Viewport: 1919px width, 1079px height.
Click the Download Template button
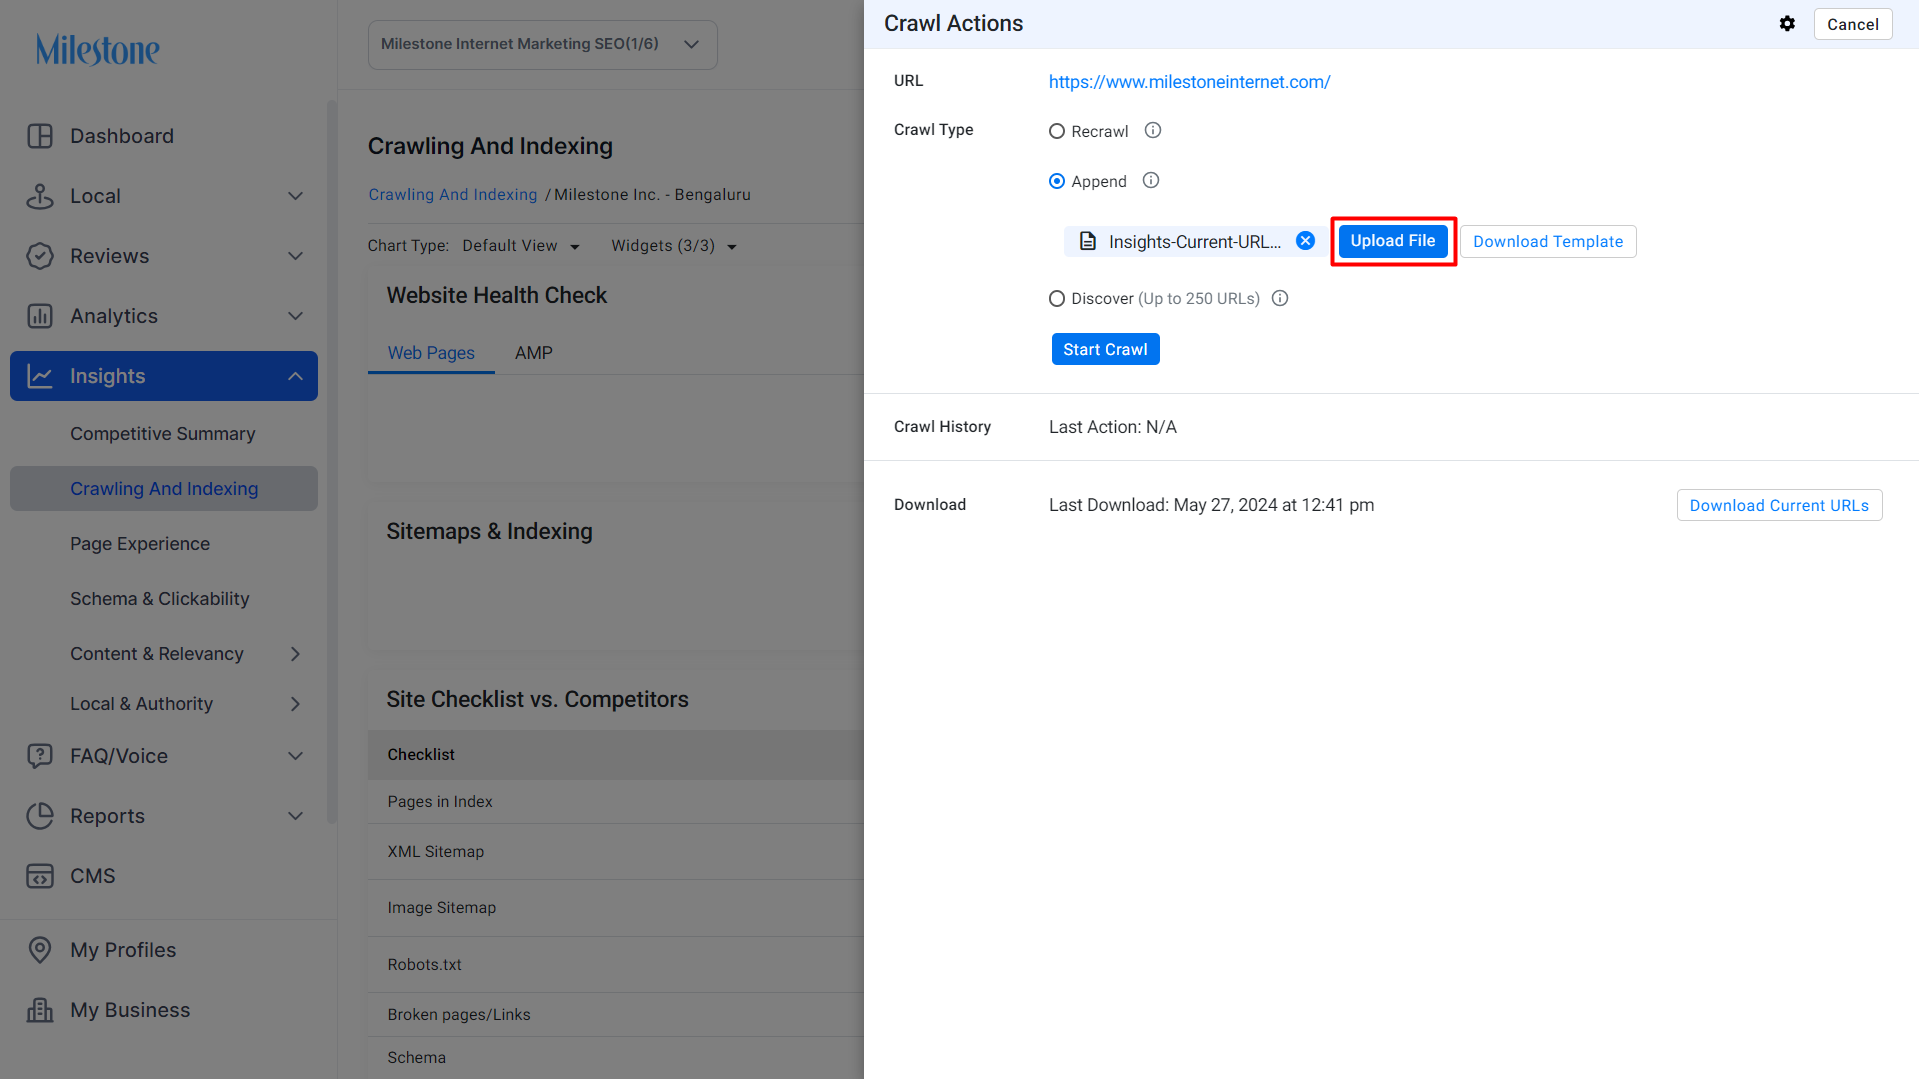point(1548,241)
